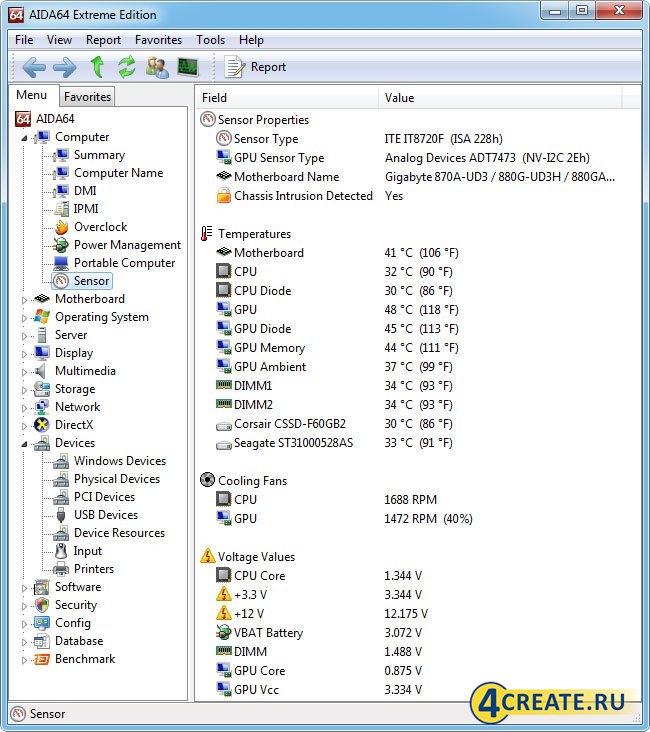Screen dimensions: 650x732
Task: Expand the Motherboard tree node
Action: pyautogui.click(x=24, y=300)
